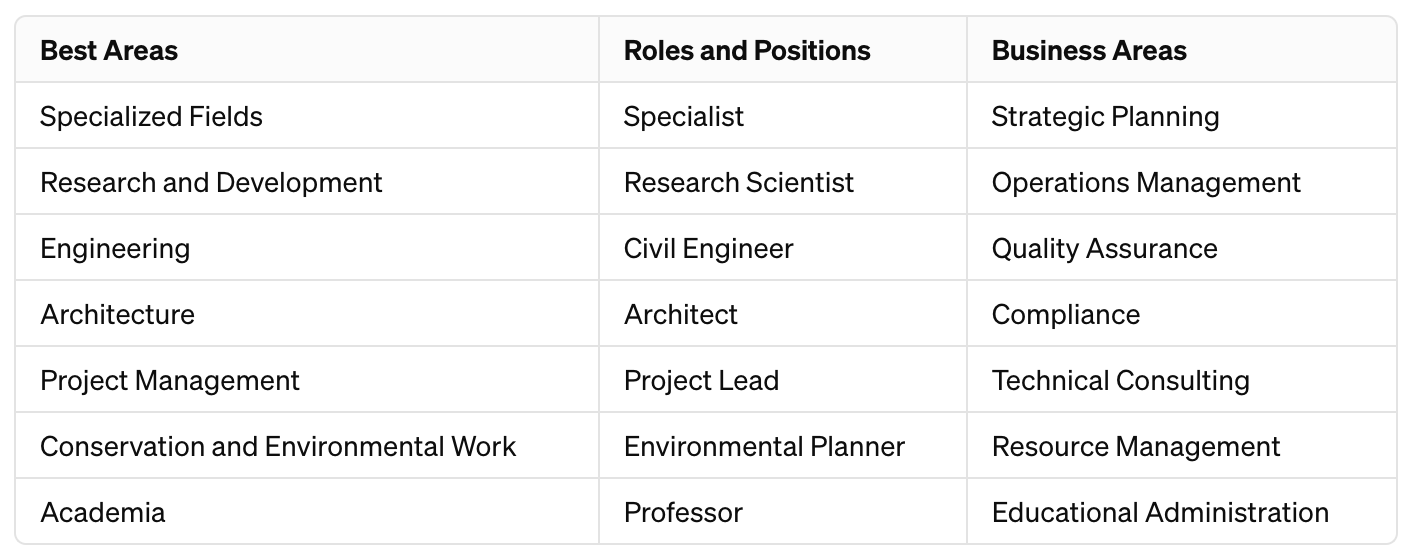Click the Roles and Positions header
The width and height of the screenshot is (1412, 560).
747,51
